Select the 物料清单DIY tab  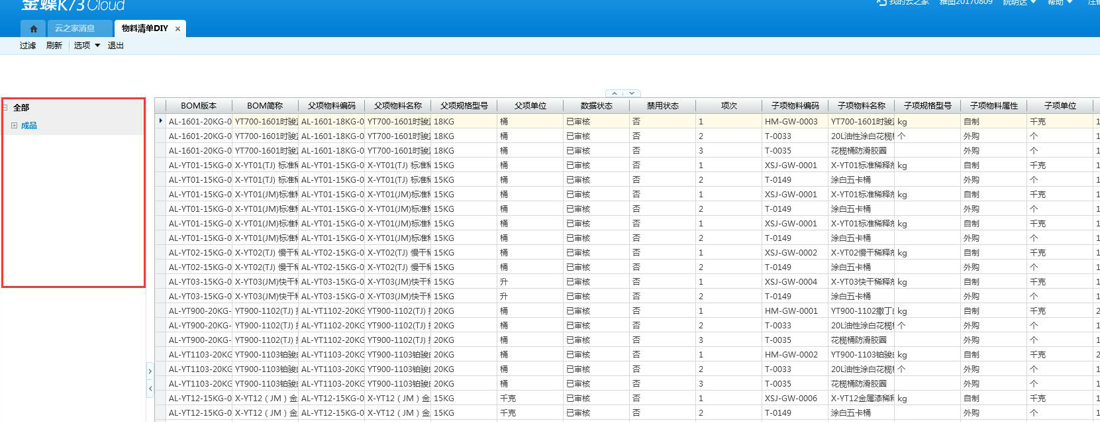click(144, 29)
